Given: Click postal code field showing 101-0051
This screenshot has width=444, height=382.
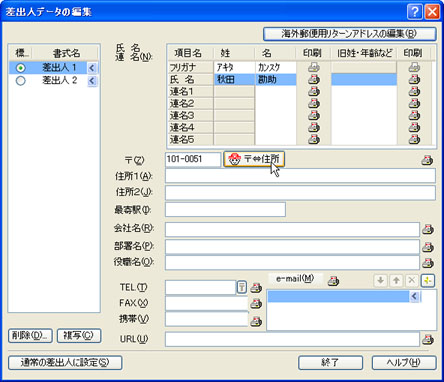Looking at the screenshot, I should 193,159.
